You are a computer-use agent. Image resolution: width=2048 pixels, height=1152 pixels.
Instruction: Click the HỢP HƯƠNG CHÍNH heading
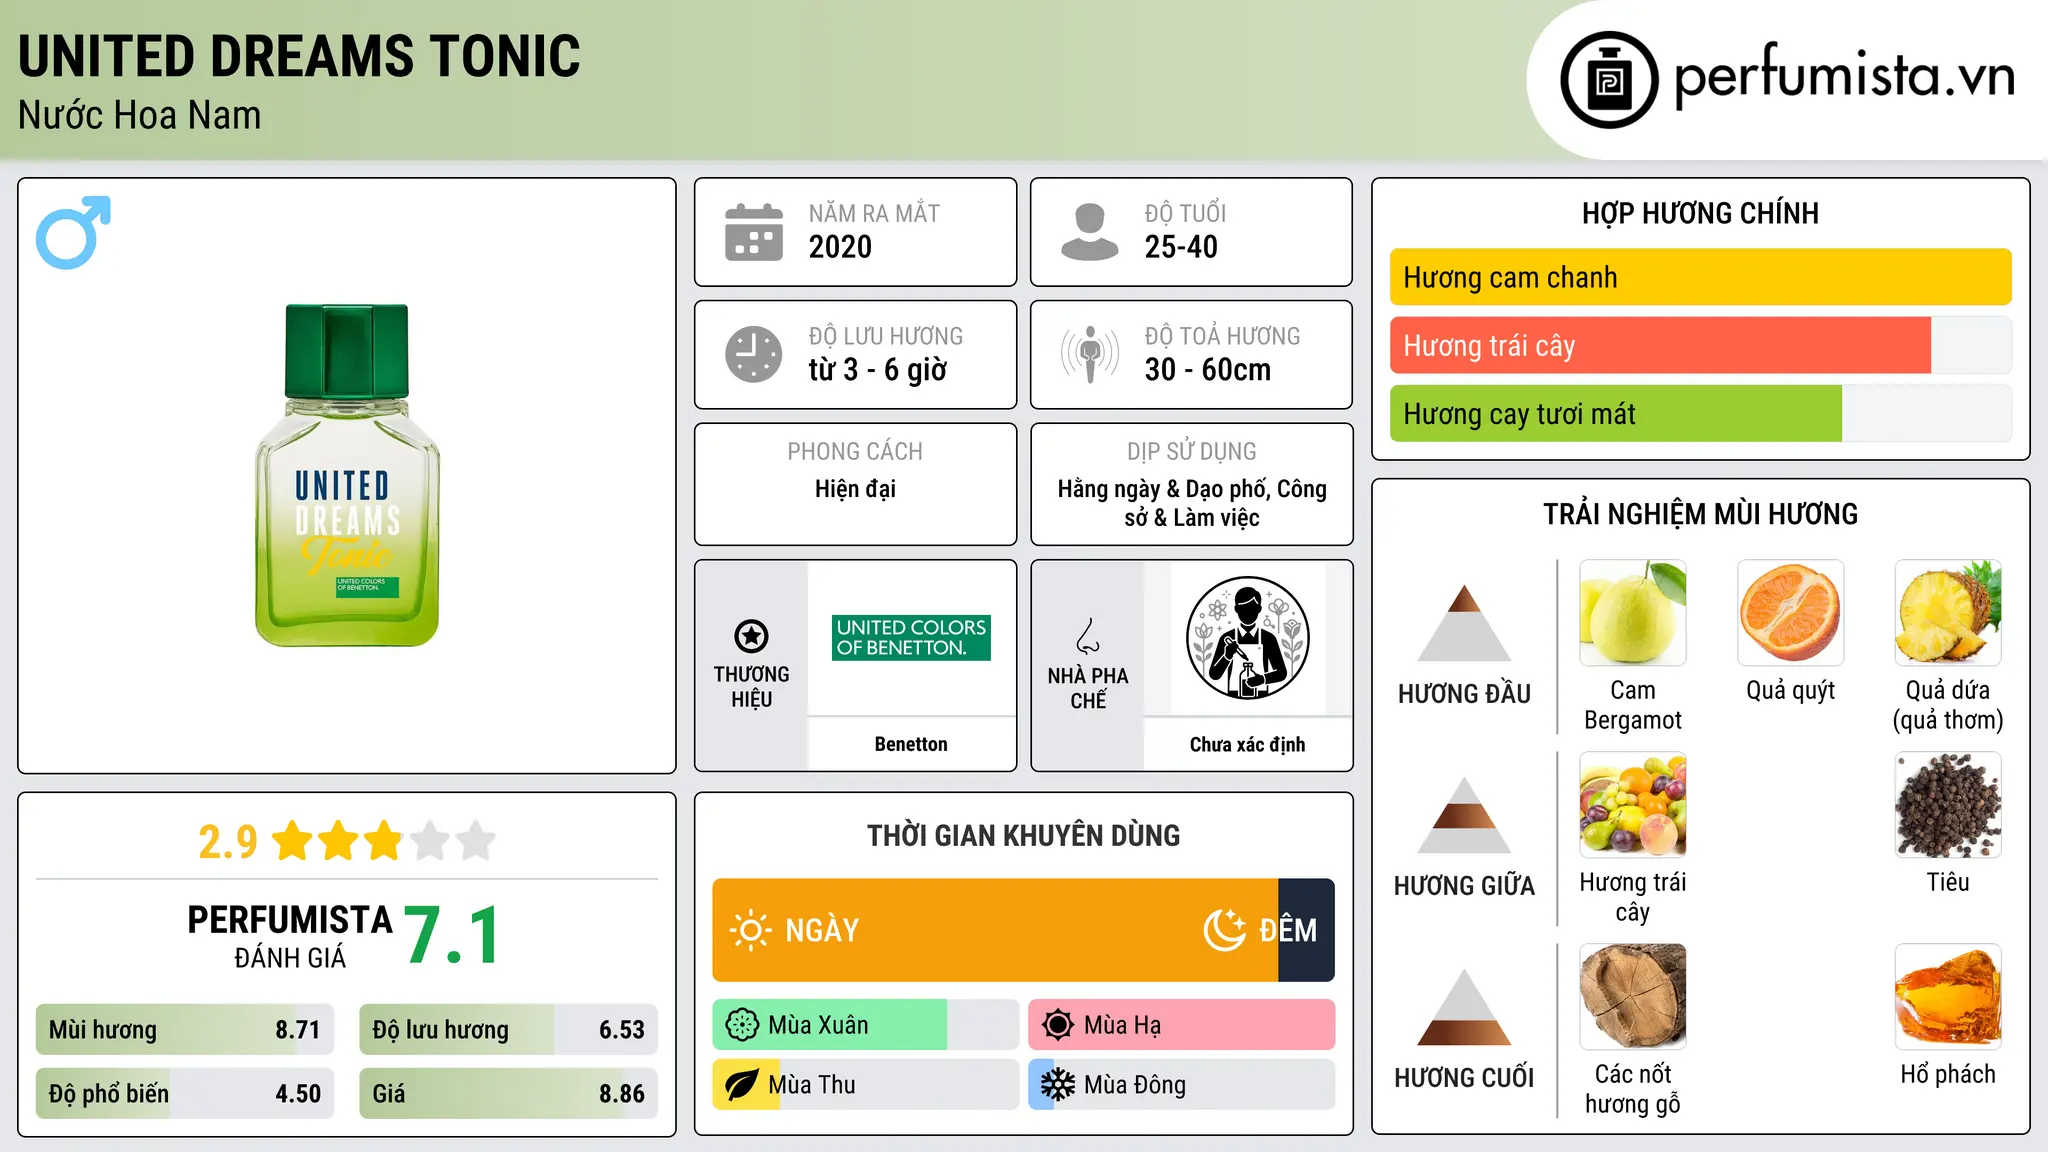1700,213
